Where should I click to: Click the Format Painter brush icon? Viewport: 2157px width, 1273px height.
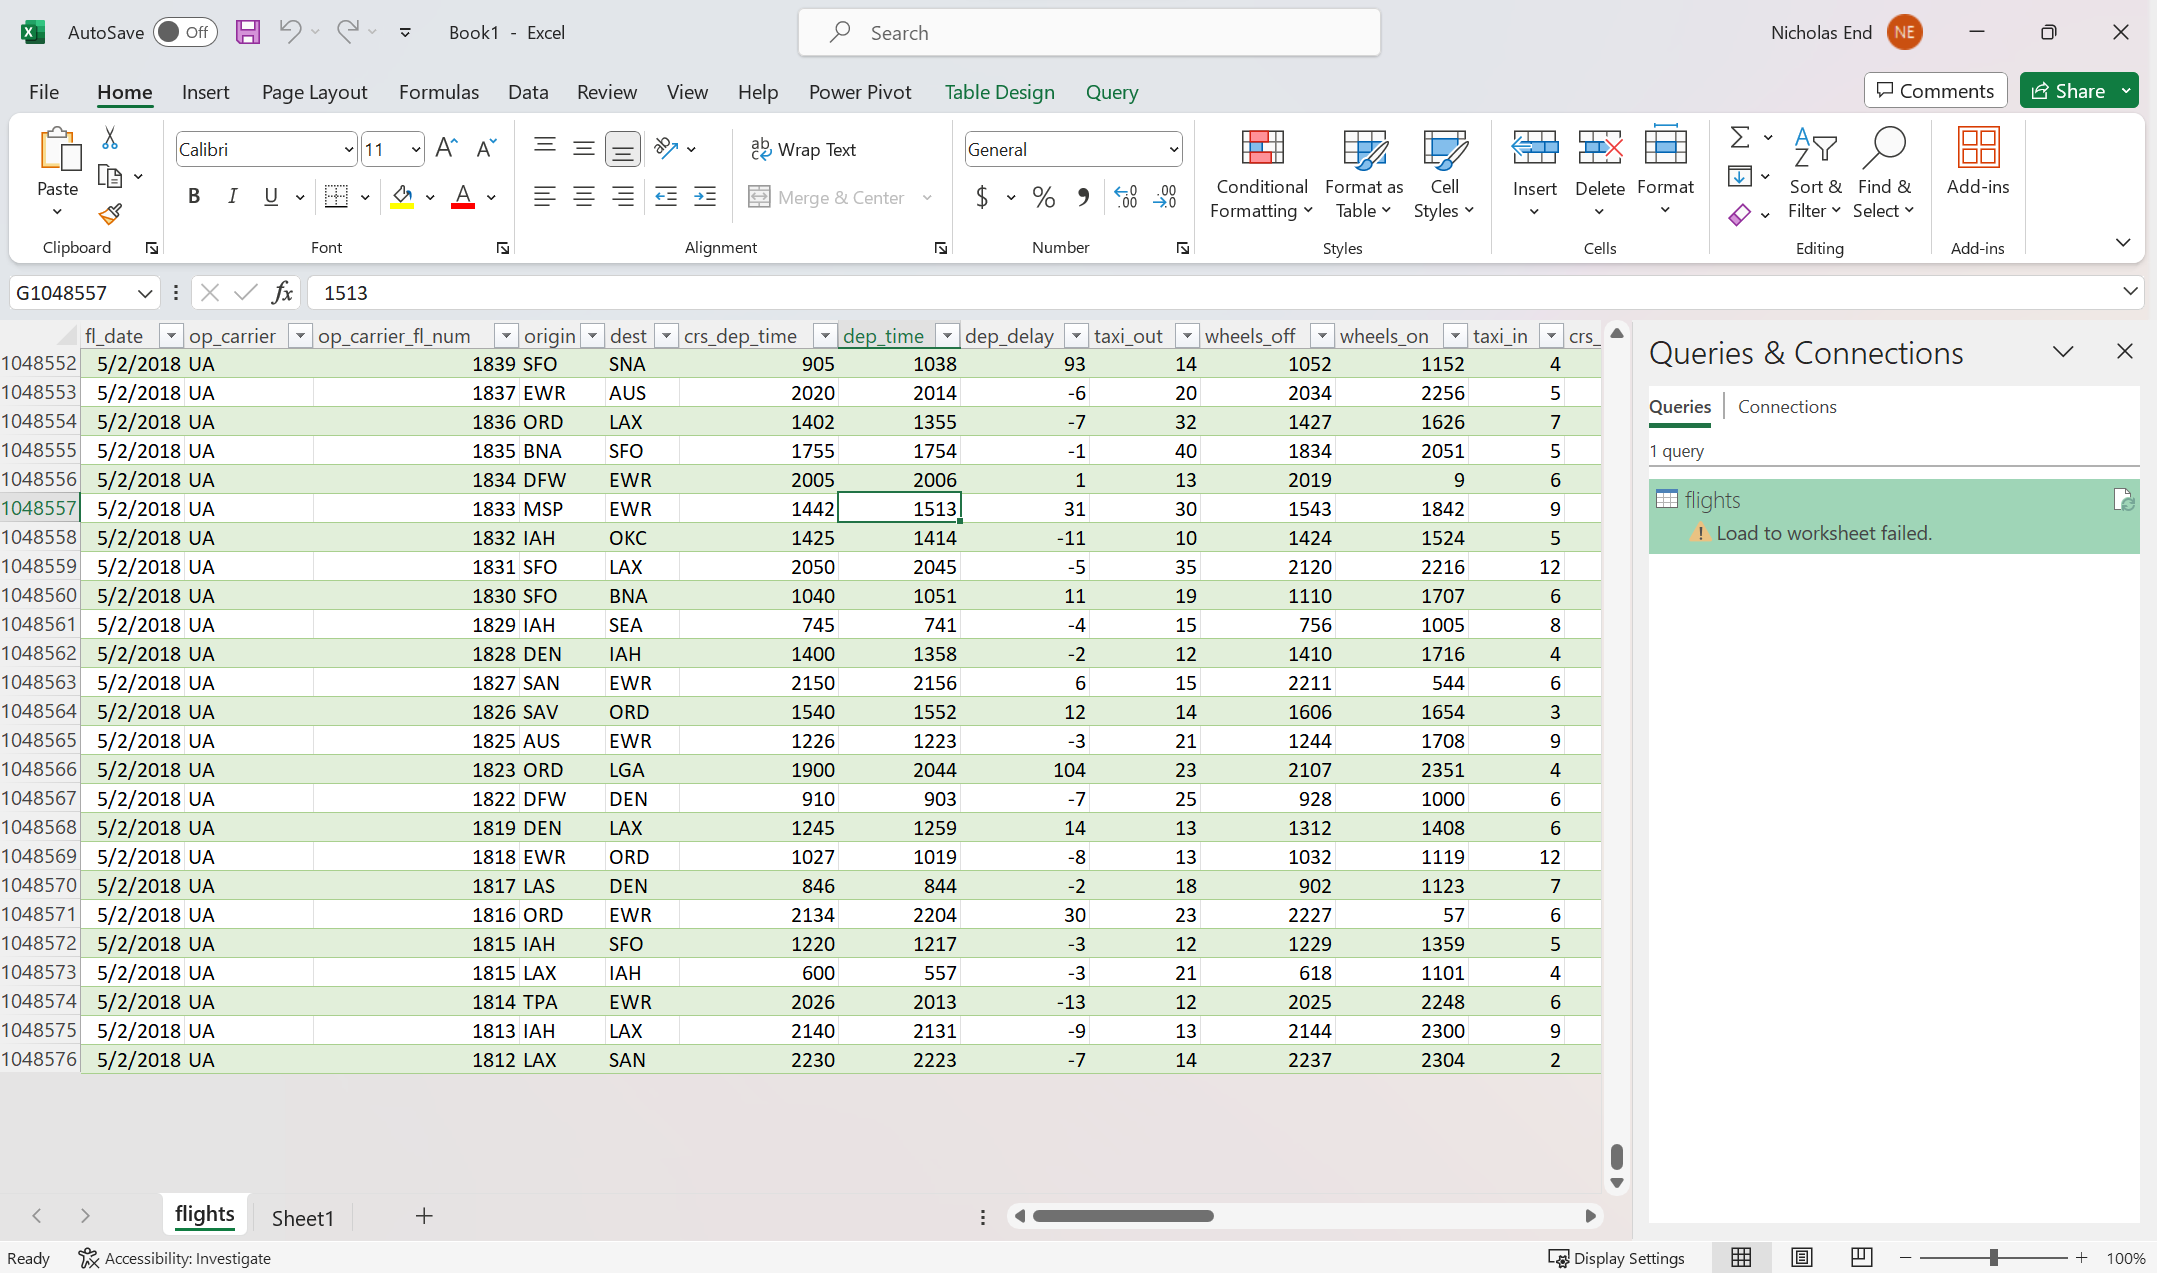[x=110, y=214]
